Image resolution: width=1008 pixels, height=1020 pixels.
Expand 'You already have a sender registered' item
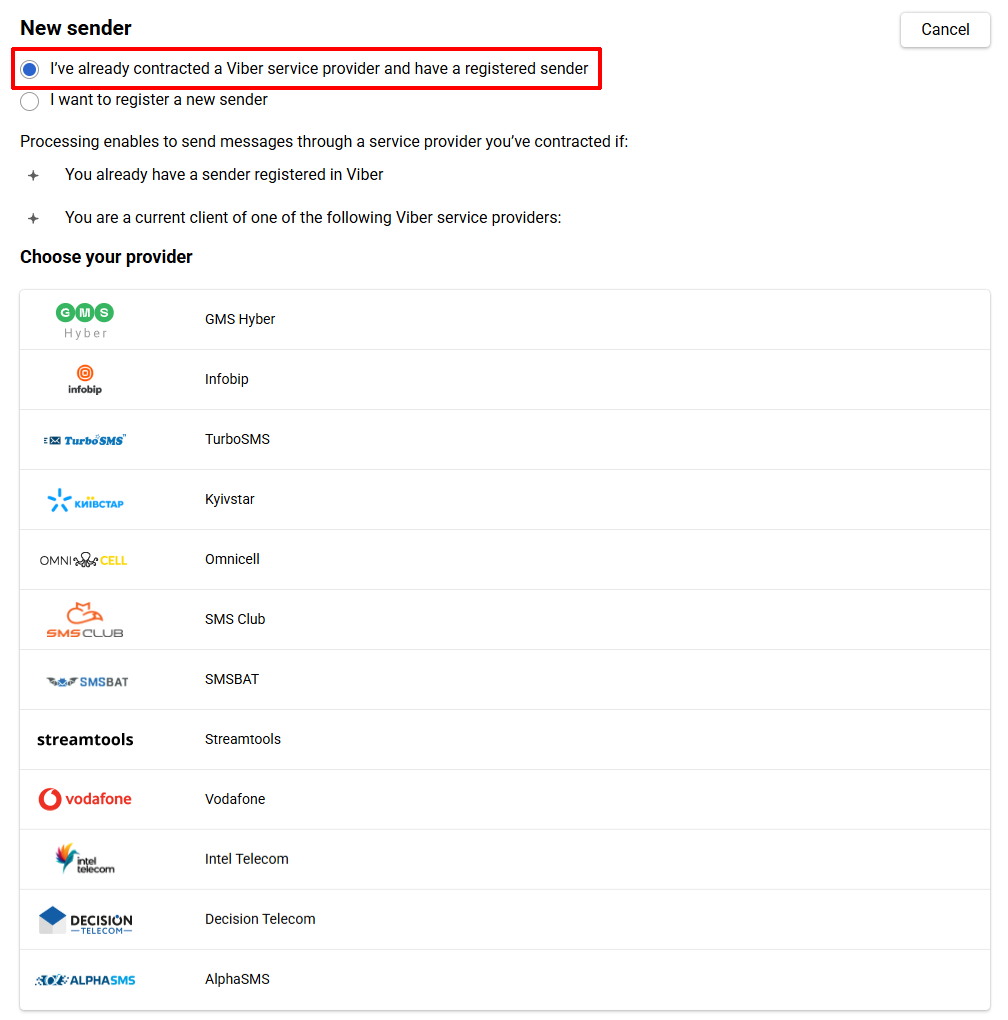coord(33,175)
